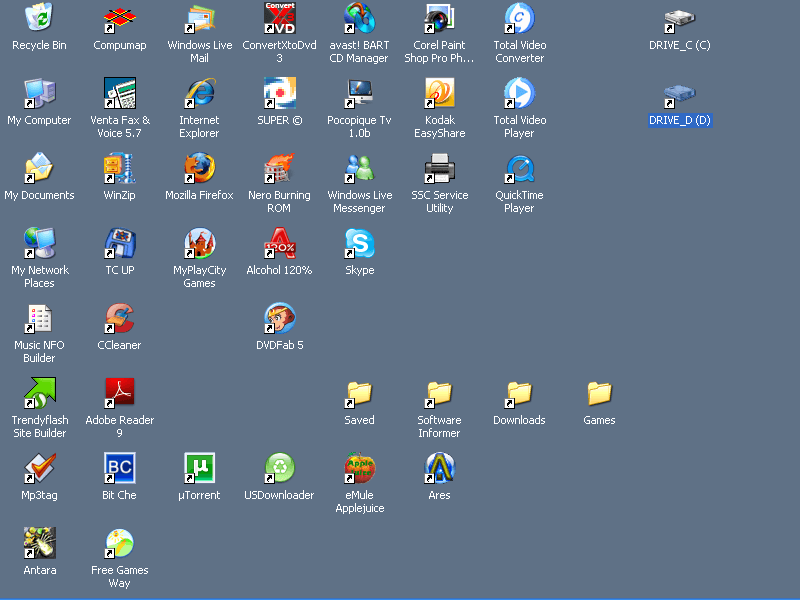Screen dimensions: 800x600
Task: Open Windows Live Messenger
Action: [358, 170]
